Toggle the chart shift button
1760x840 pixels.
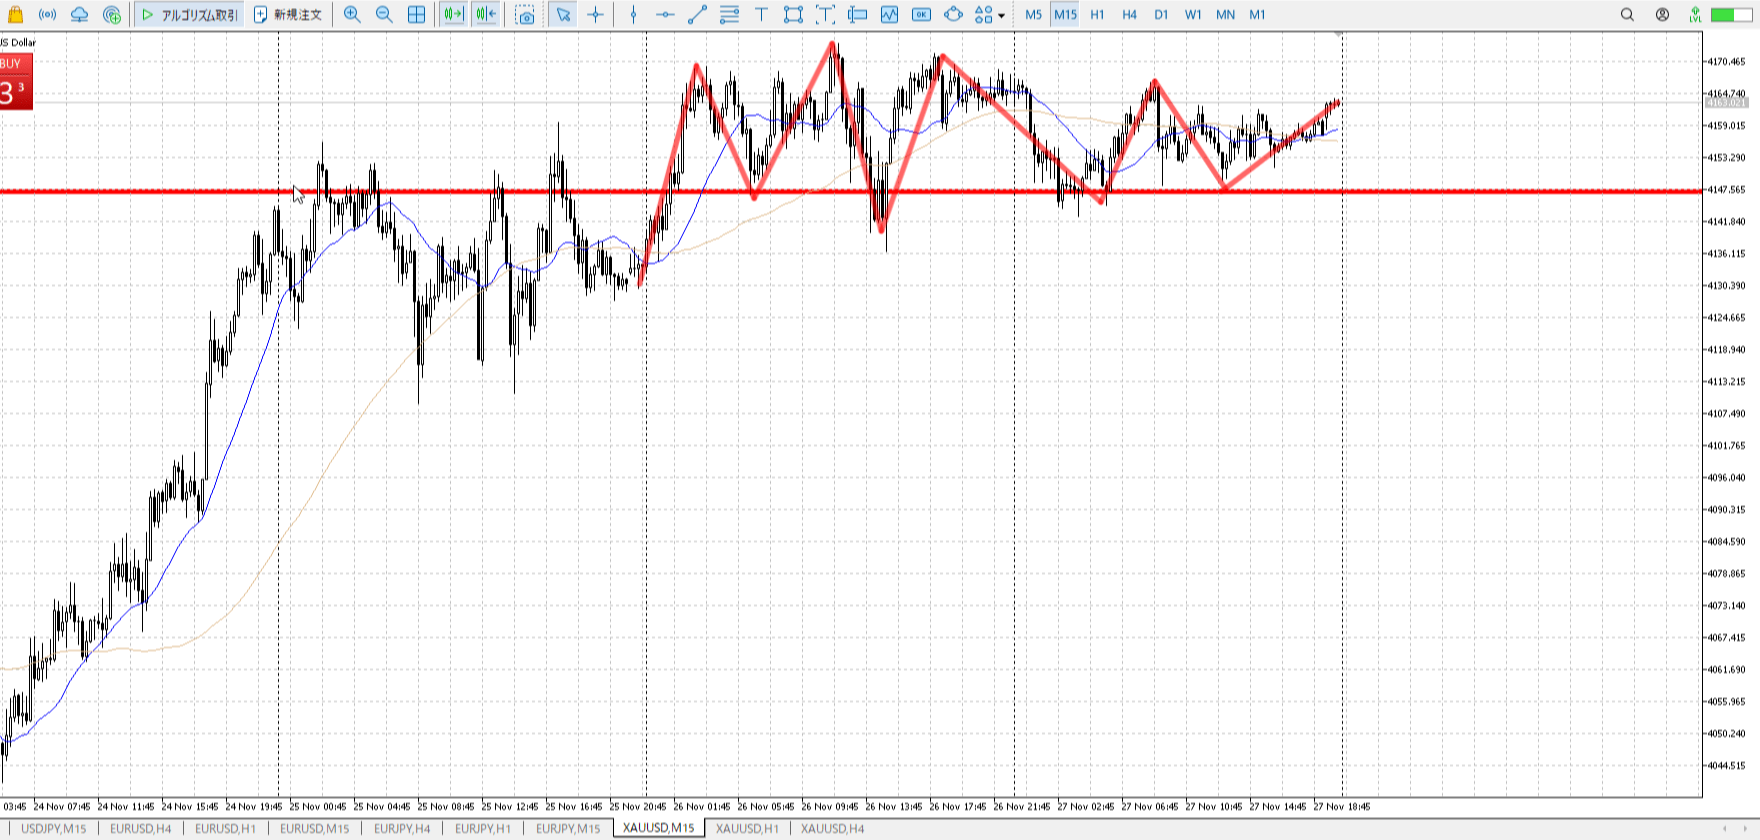[x=486, y=15]
